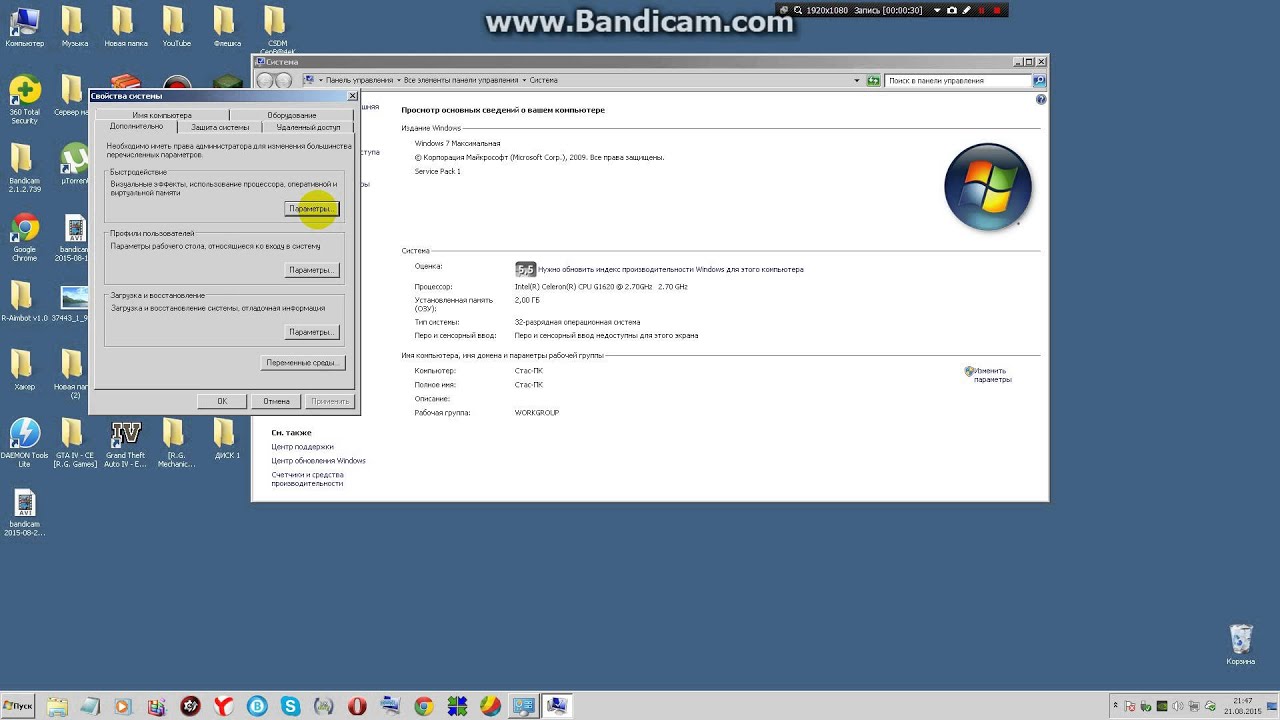1280x720 pixels.
Task: Close the Свойства системы dialog
Action: pos(351,96)
